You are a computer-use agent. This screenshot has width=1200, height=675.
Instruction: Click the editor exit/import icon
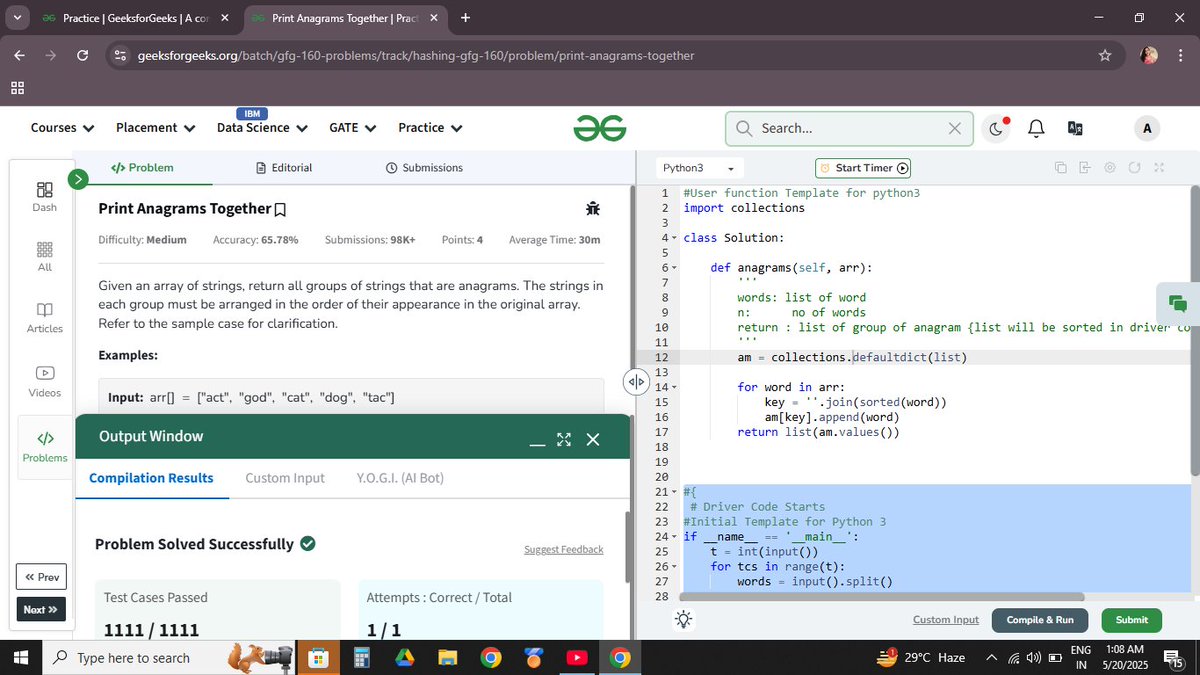[1085, 168]
